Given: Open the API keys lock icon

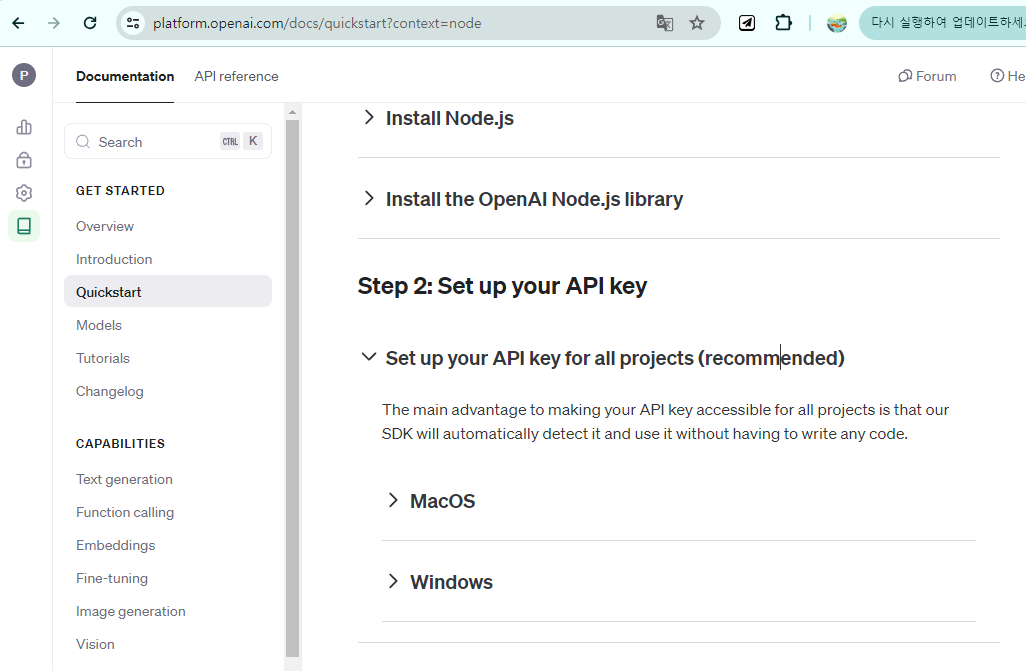Looking at the screenshot, I should click(24, 160).
